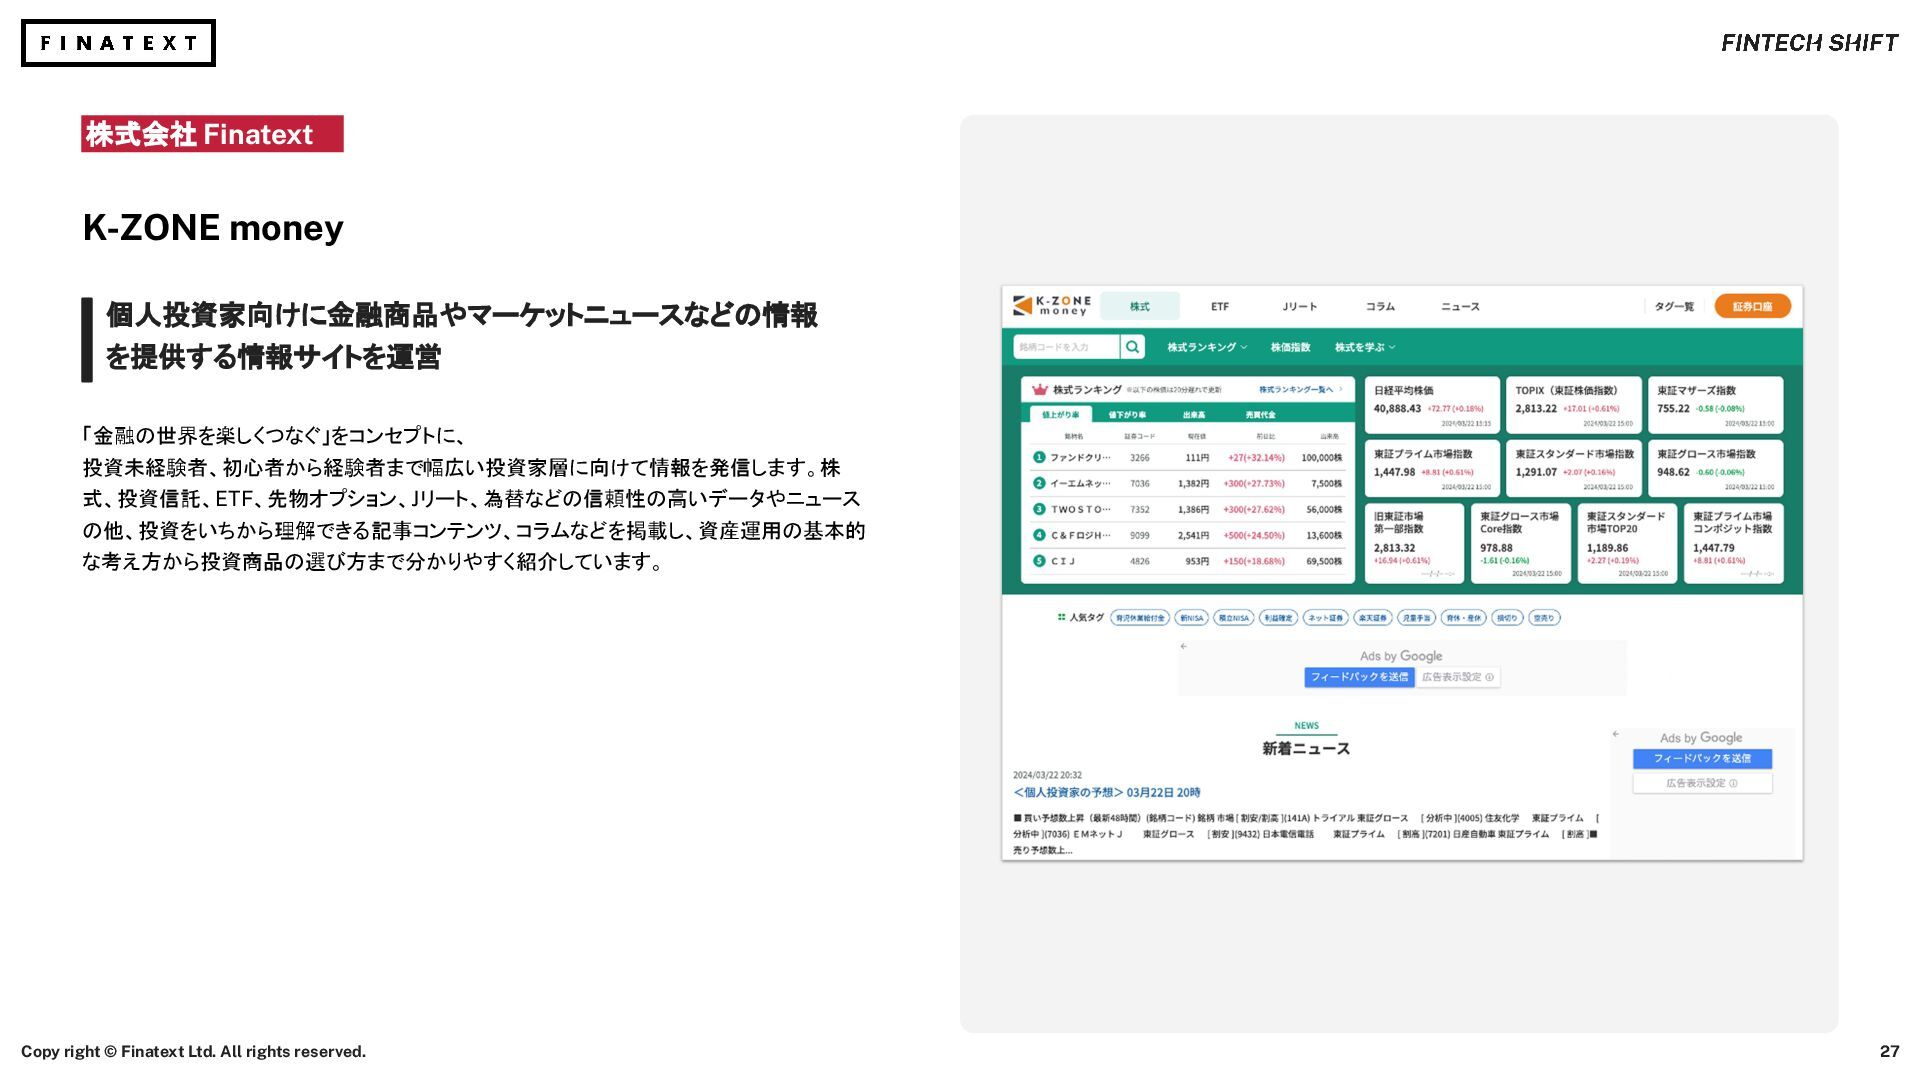
Task: Open the コラム tab
Action: [1380, 306]
